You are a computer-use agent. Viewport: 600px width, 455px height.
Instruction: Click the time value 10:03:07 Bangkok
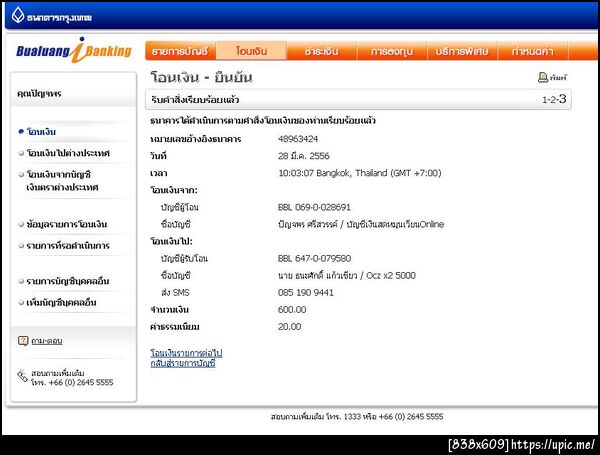click(x=359, y=173)
